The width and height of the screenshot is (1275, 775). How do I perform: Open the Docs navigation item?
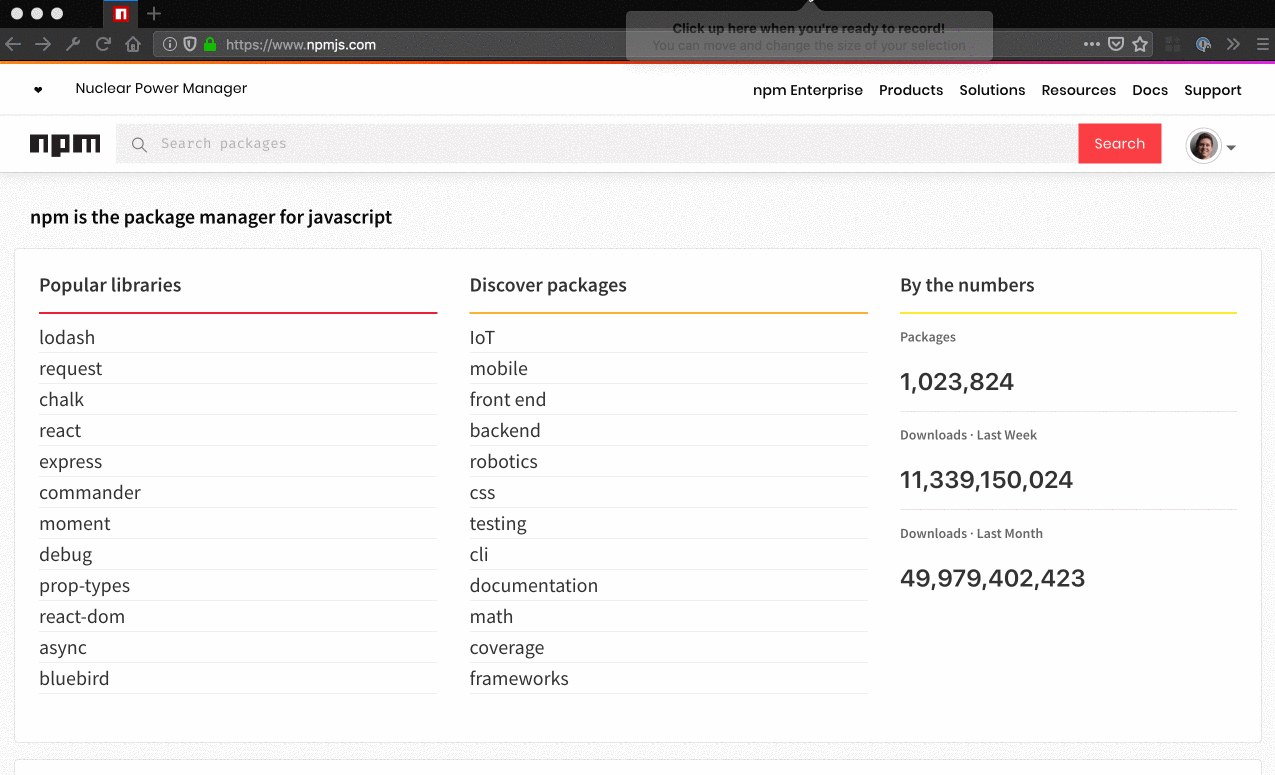coord(1150,90)
